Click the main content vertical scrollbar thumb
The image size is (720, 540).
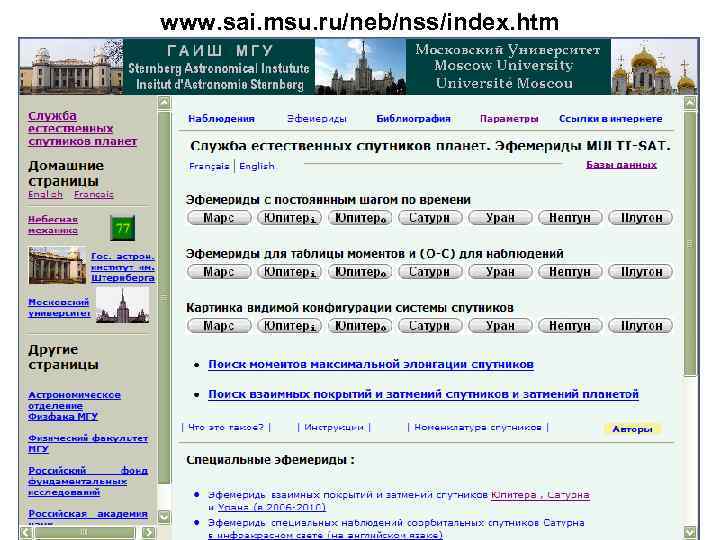pos(690,244)
